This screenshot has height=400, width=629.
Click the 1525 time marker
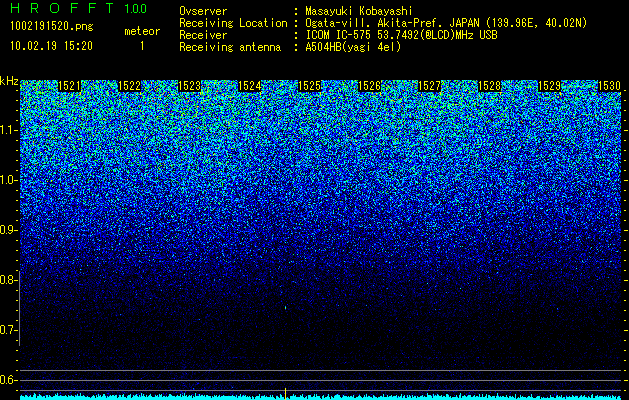click(310, 86)
